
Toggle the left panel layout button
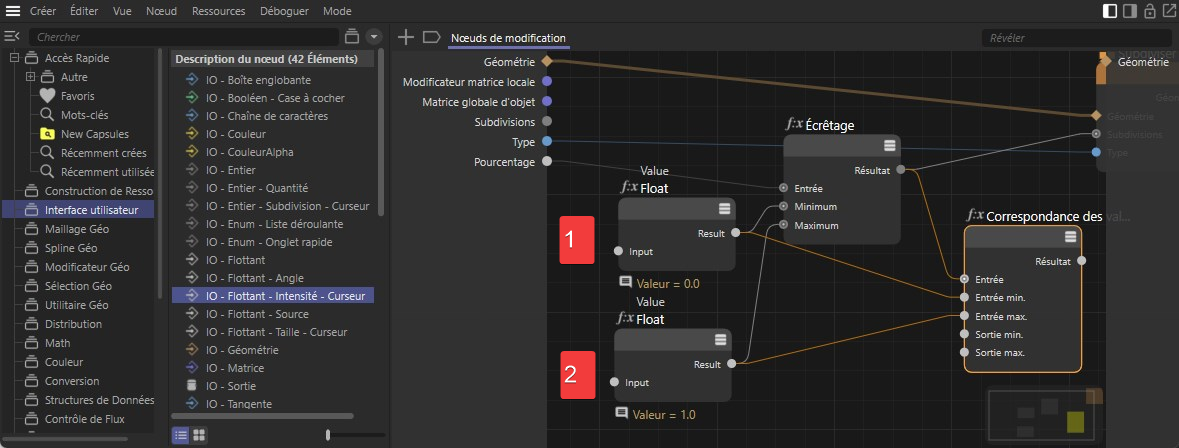[1110, 11]
